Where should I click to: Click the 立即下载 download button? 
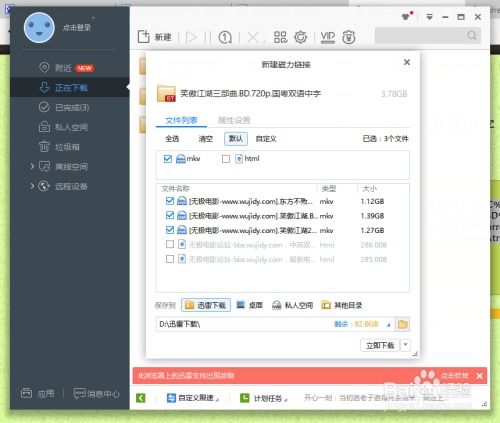click(380, 345)
